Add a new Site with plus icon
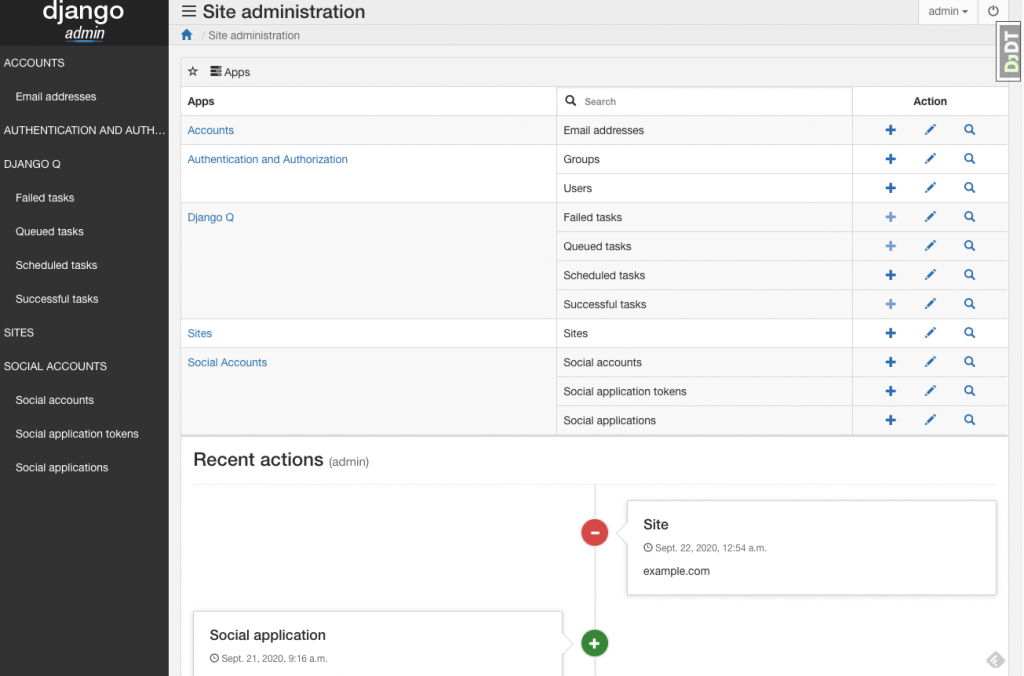 890,333
